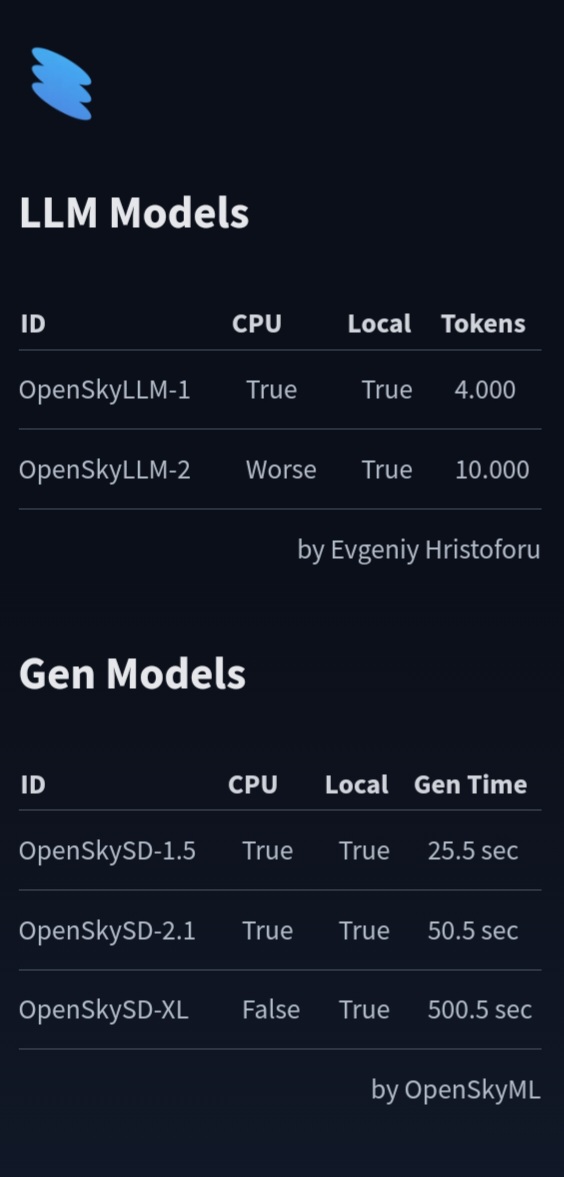The height and width of the screenshot is (1177, 564).
Task: Select the LLM Models heading
Action: pos(134,212)
